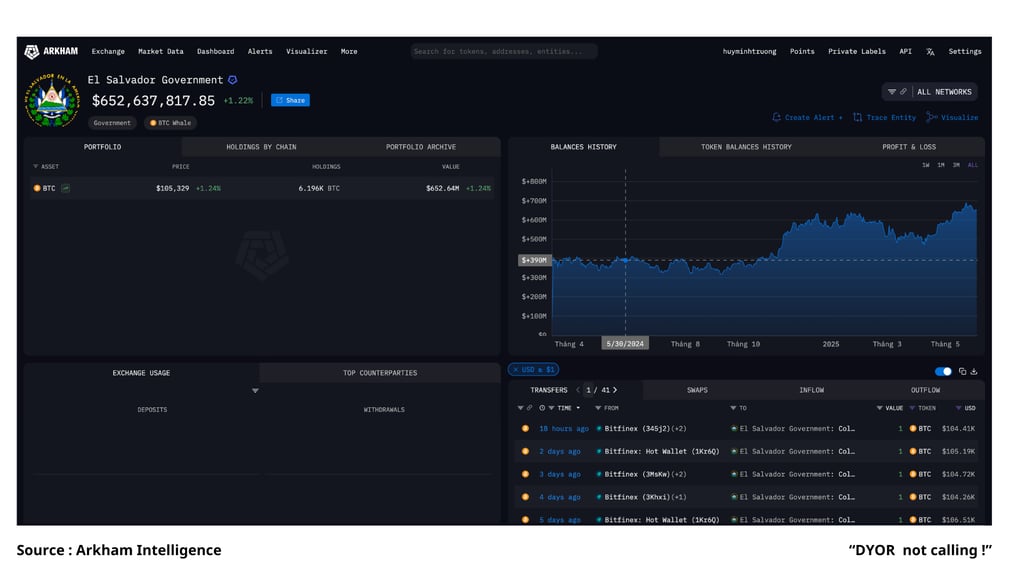Click the copy icon above transfers table

(962, 371)
